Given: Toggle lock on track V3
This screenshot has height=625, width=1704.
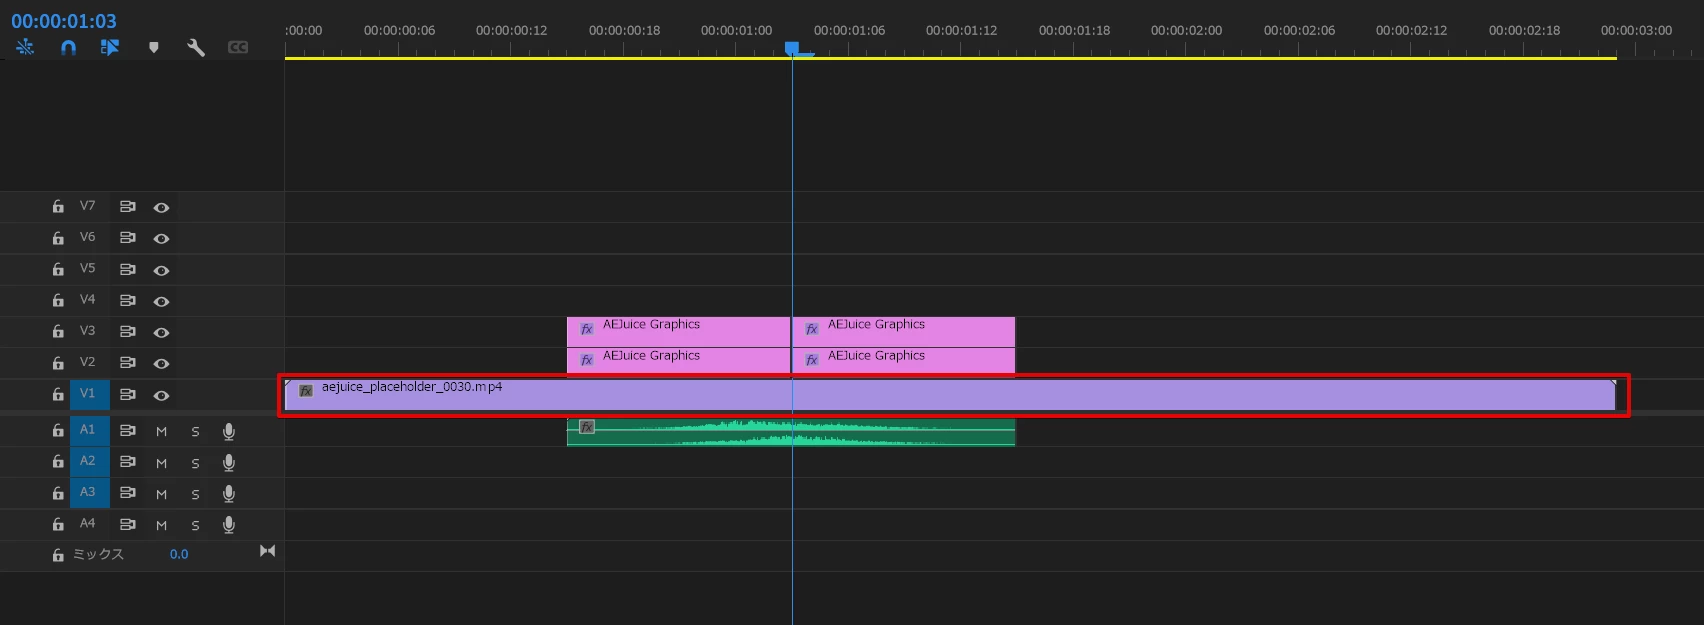Looking at the screenshot, I should tap(58, 332).
